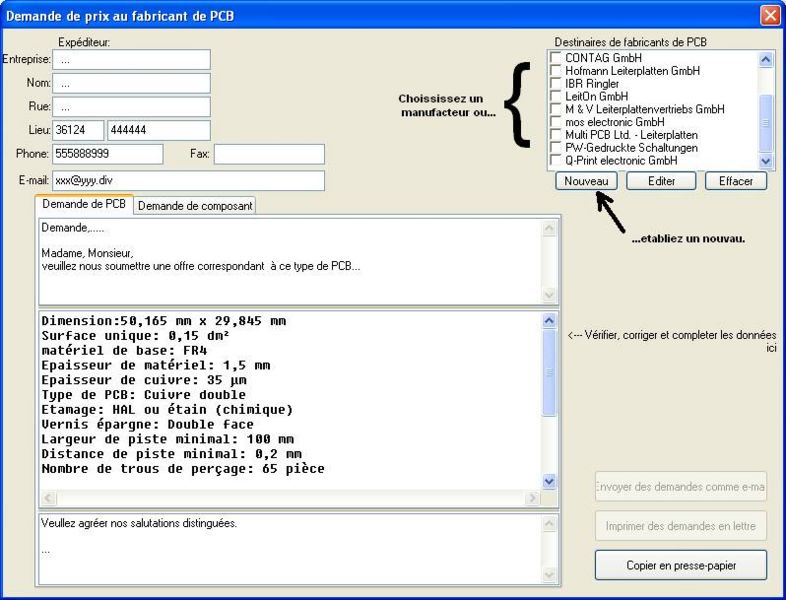The height and width of the screenshot is (600, 786).
Task: Select the Demande de PCB tab
Action: click(x=84, y=204)
